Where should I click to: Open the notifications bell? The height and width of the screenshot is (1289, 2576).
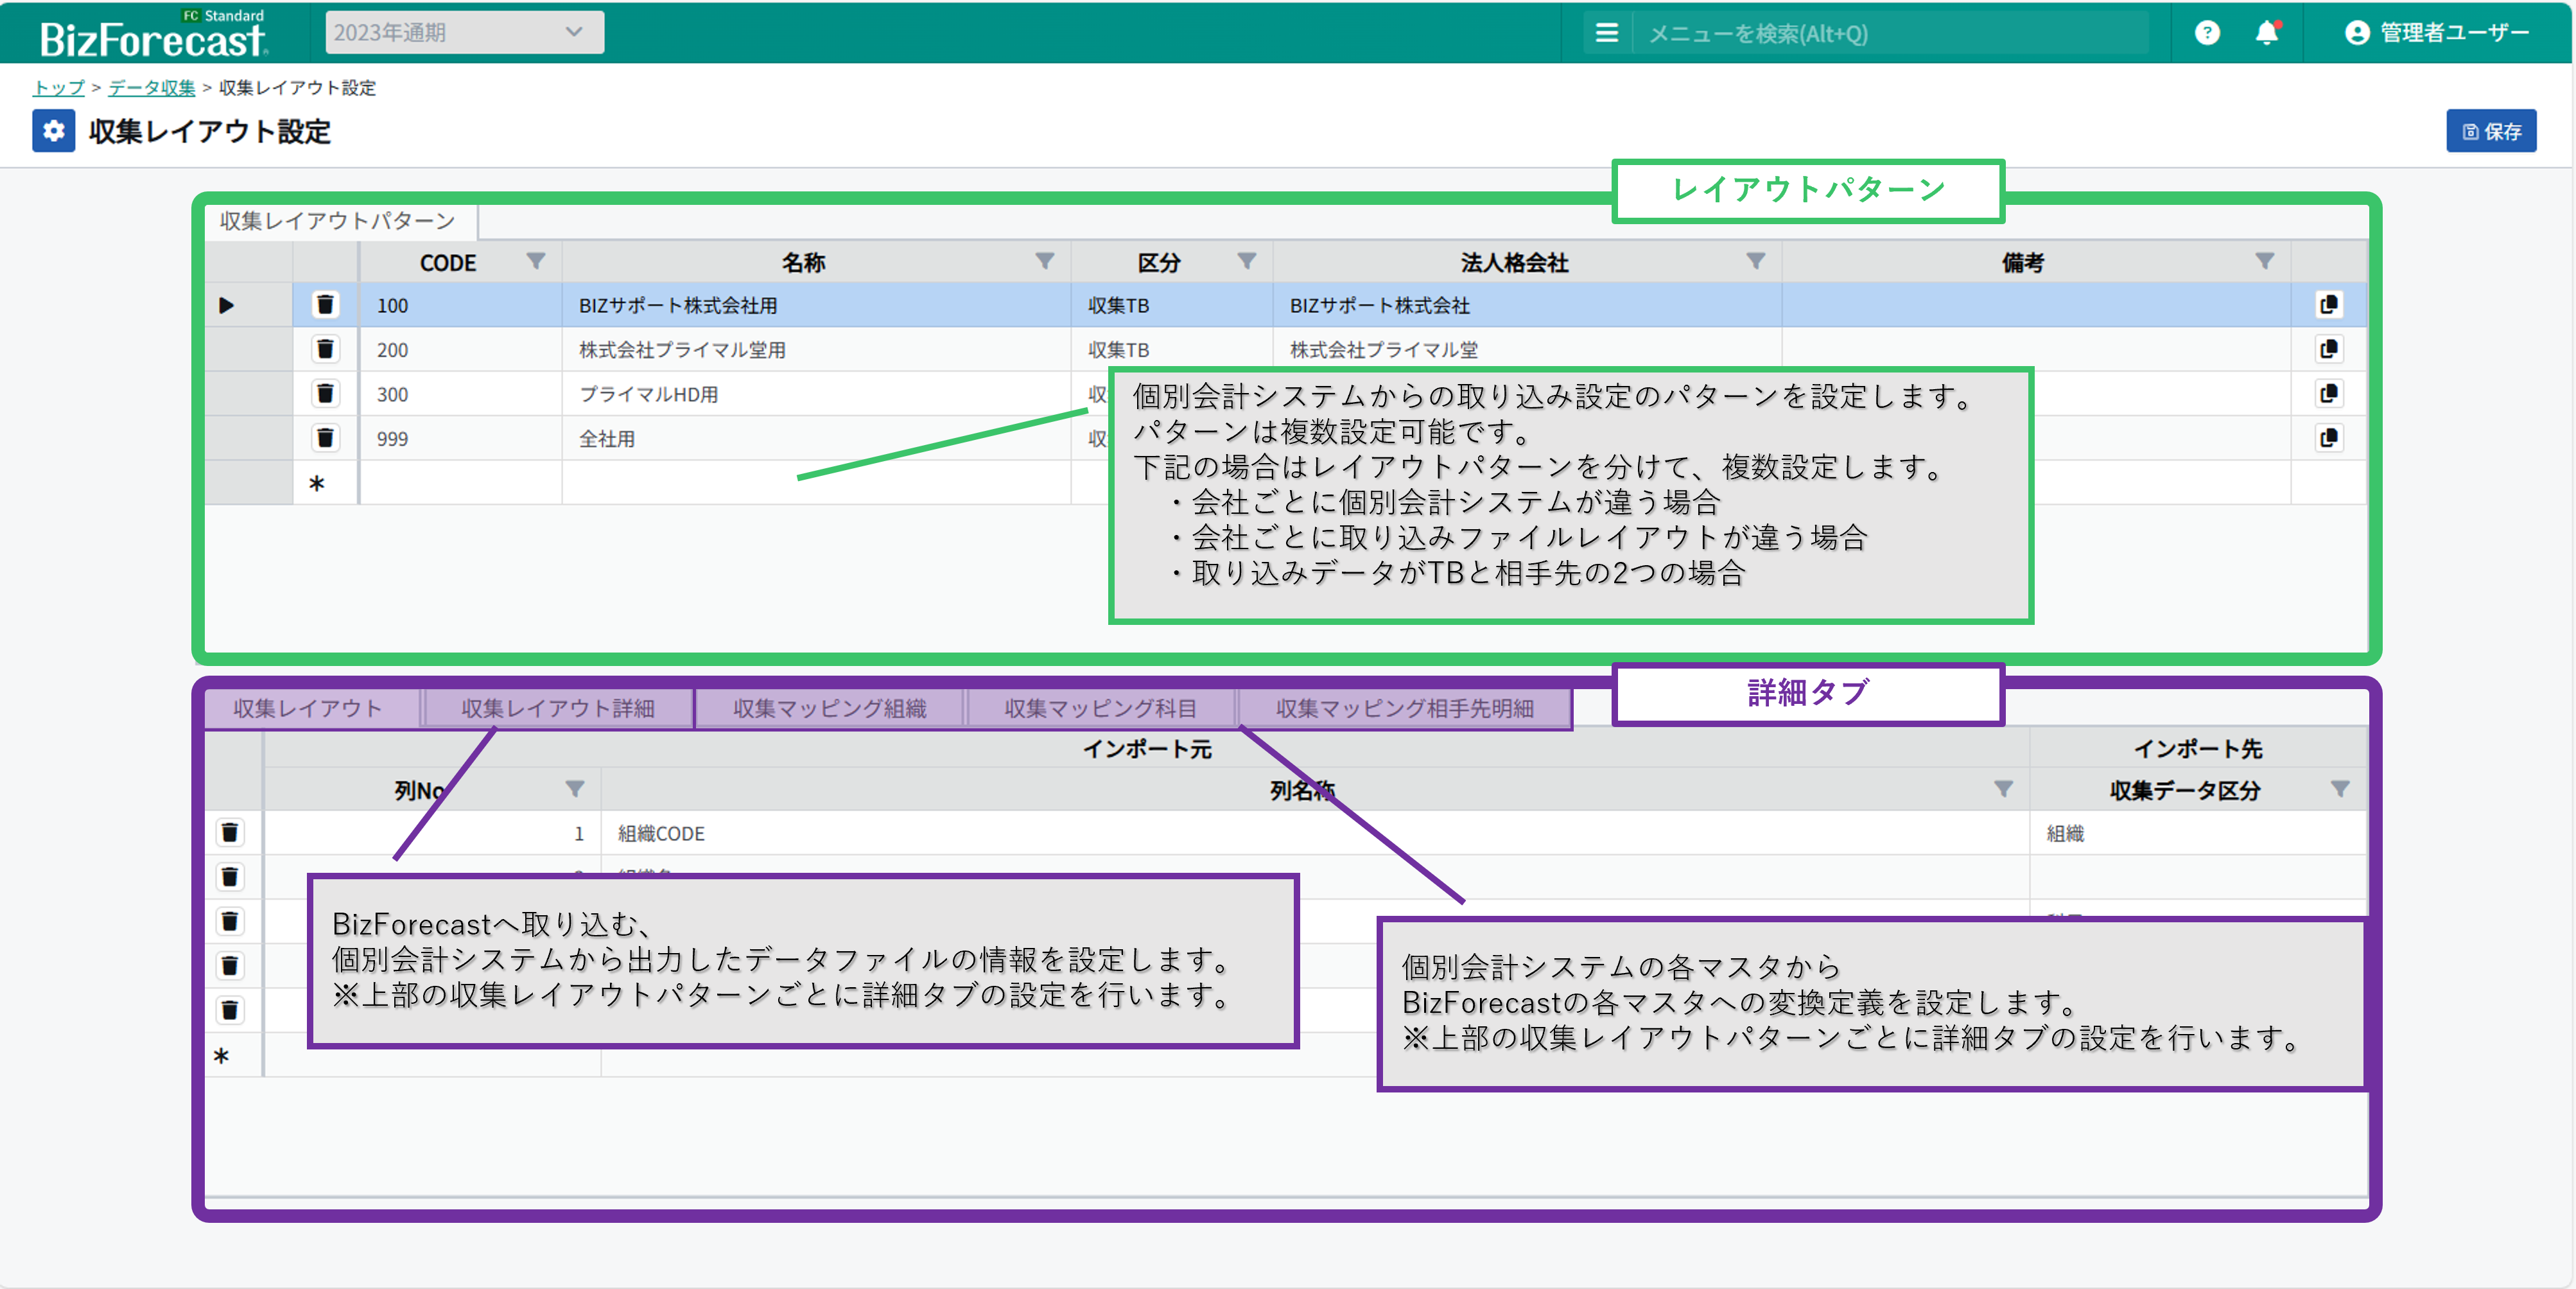(2266, 33)
